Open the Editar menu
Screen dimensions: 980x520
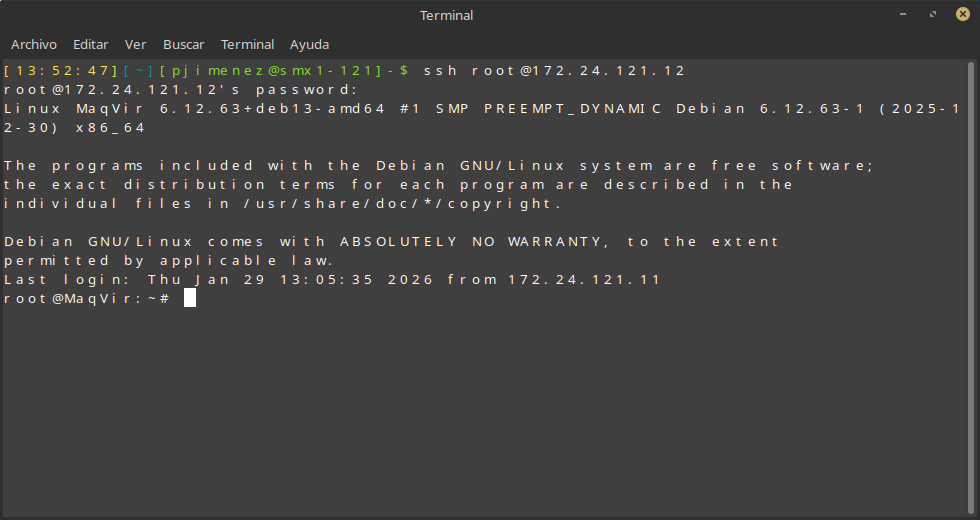coord(91,45)
